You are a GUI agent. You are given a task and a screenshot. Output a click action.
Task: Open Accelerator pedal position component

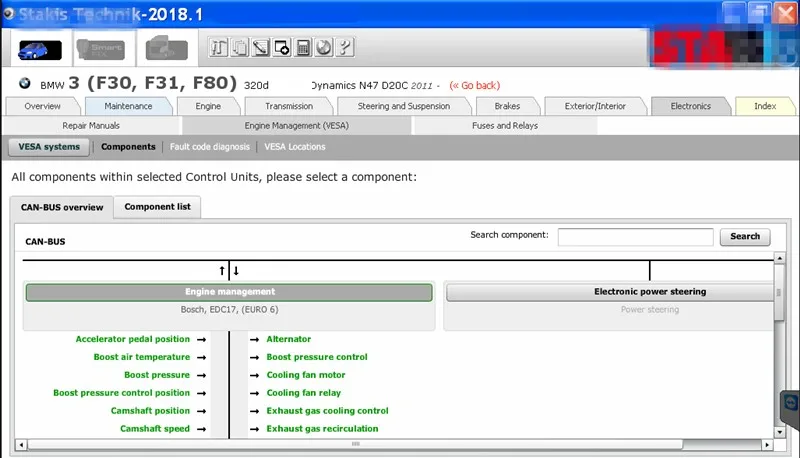(x=133, y=339)
